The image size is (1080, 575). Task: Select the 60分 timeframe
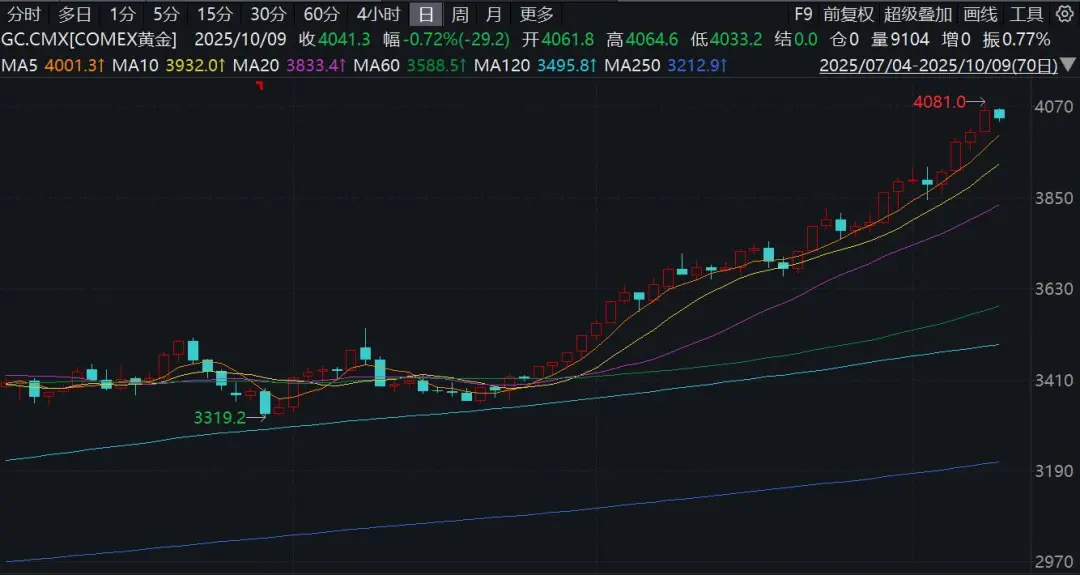click(x=320, y=14)
